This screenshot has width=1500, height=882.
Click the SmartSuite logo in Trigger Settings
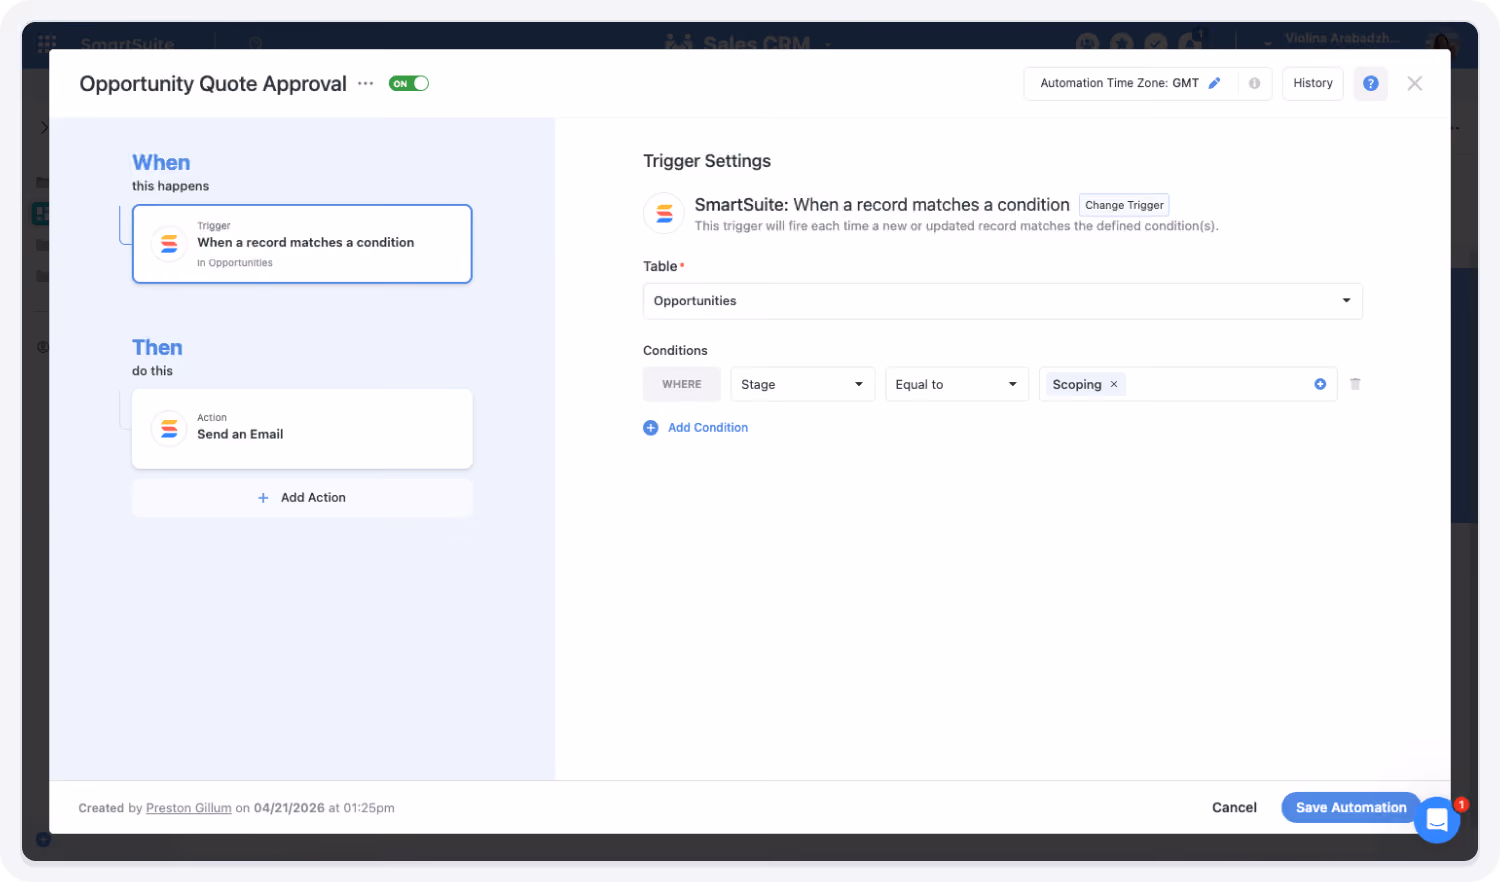(x=664, y=213)
